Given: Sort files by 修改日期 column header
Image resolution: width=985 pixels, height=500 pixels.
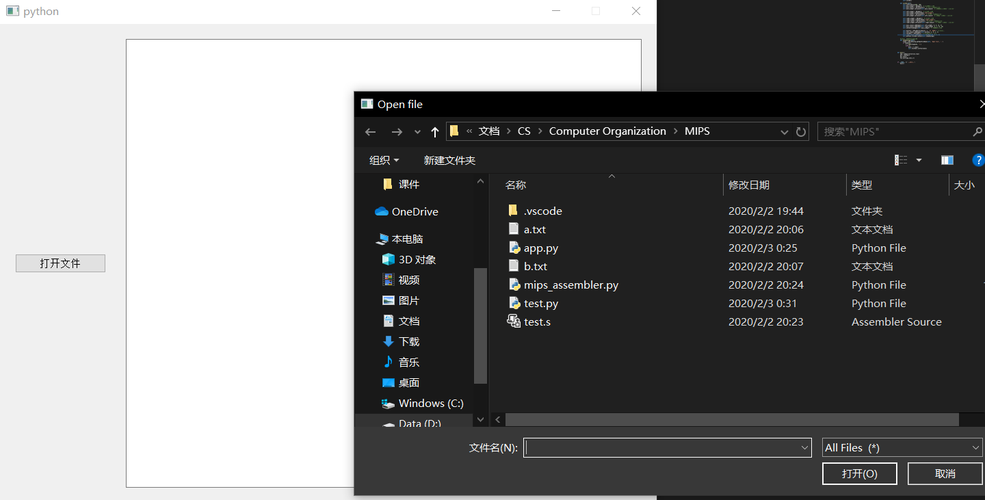Looking at the screenshot, I should point(749,185).
